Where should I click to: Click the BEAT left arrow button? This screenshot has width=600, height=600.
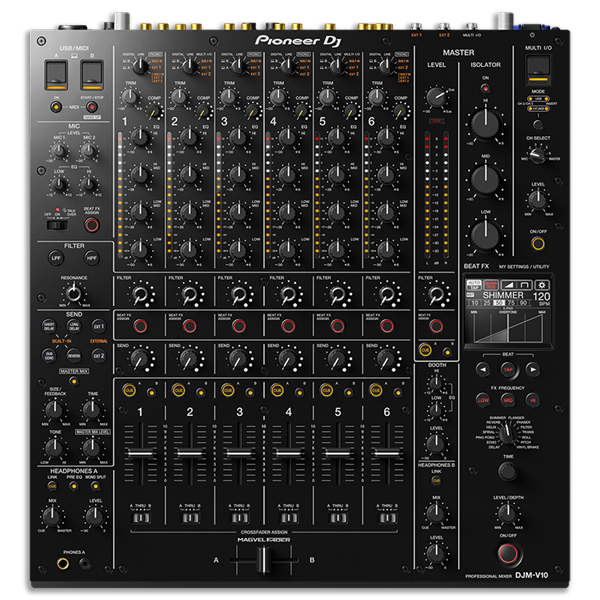(483, 369)
